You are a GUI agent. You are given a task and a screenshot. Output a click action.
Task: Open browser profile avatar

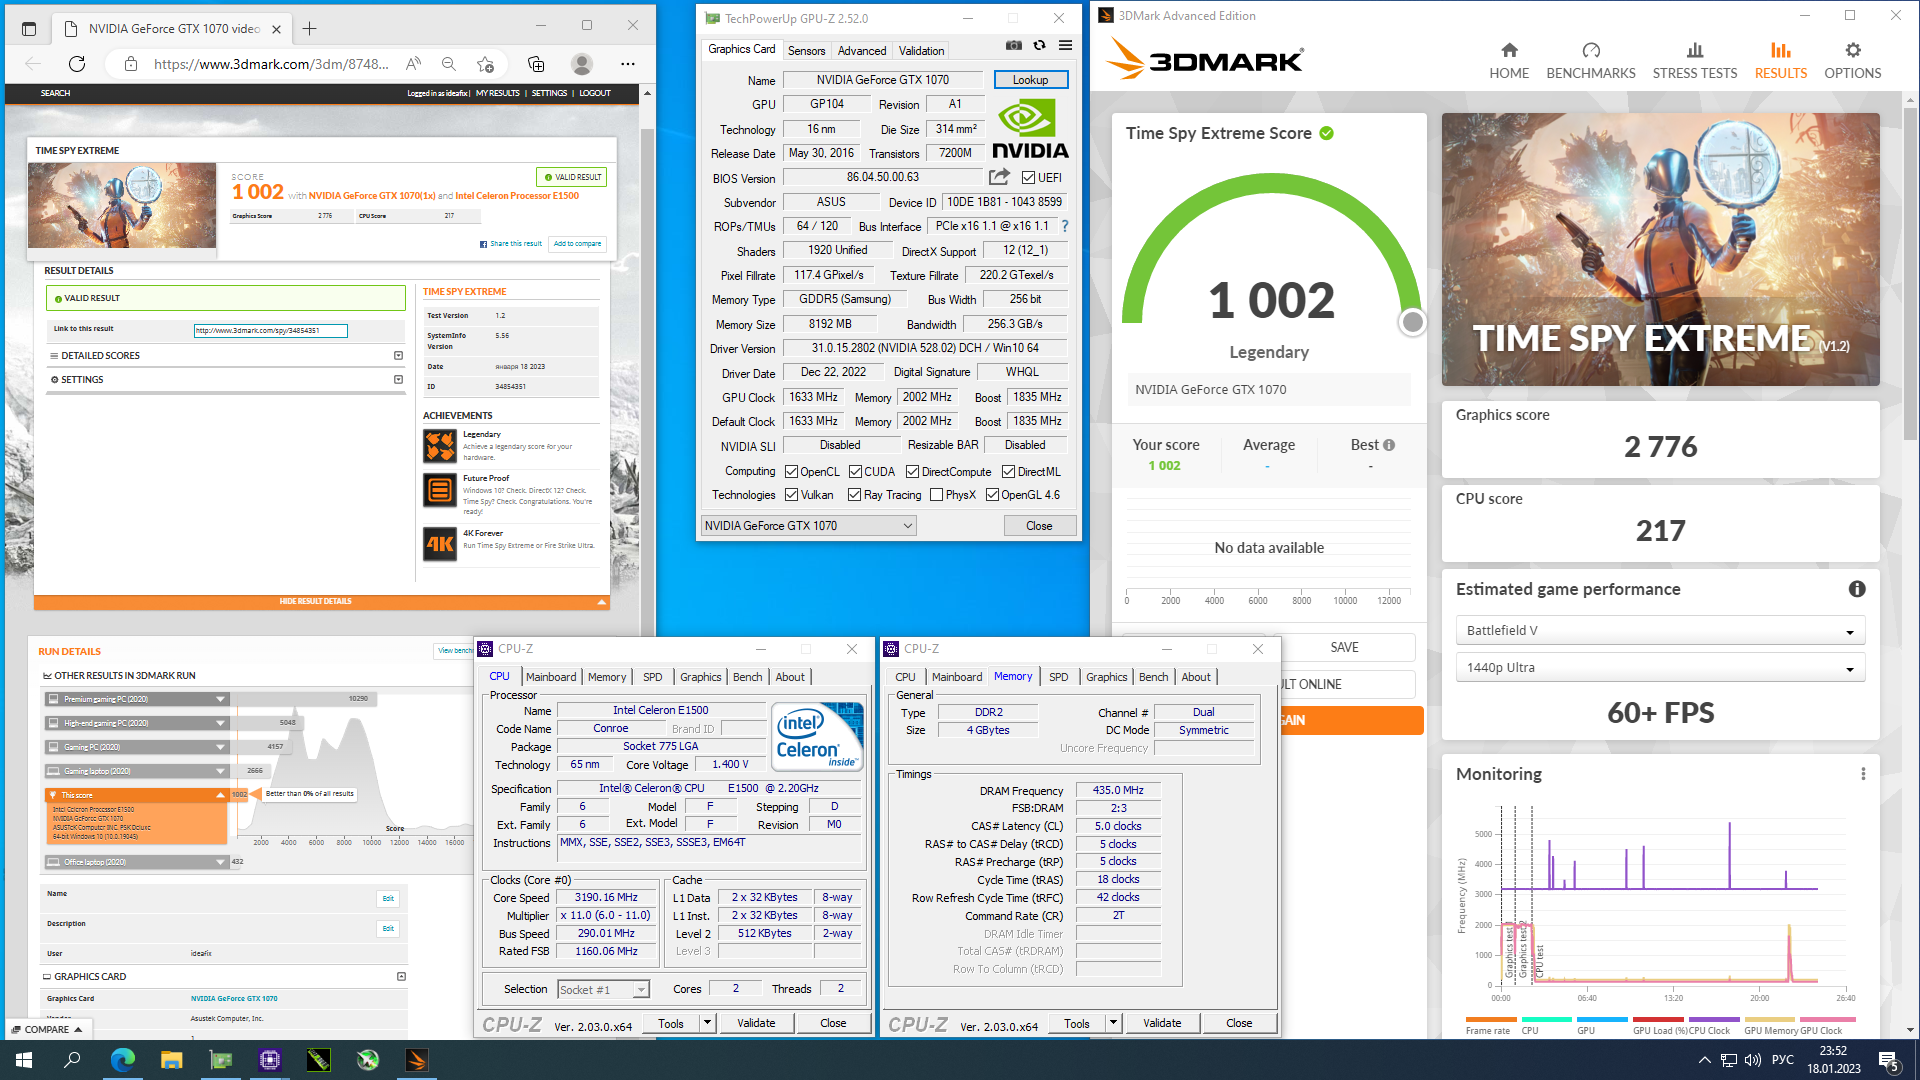click(581, 64)
